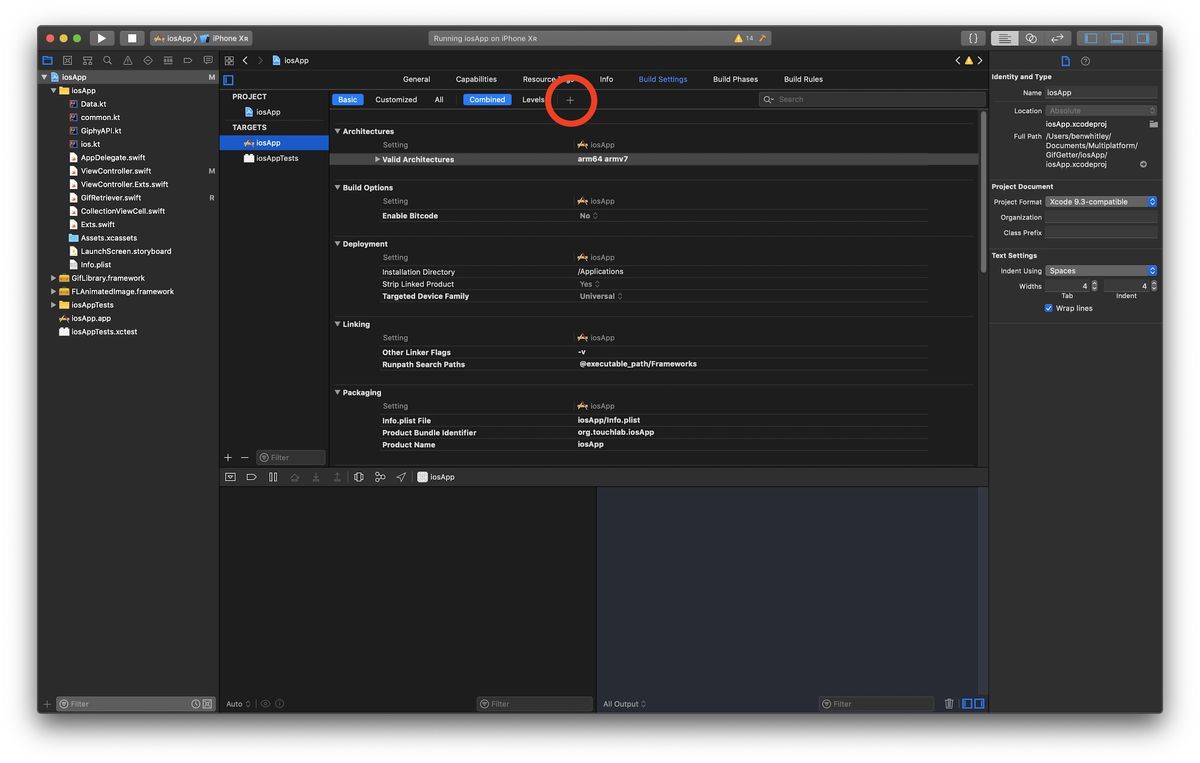Increment the Tab width stepper

1094,283
